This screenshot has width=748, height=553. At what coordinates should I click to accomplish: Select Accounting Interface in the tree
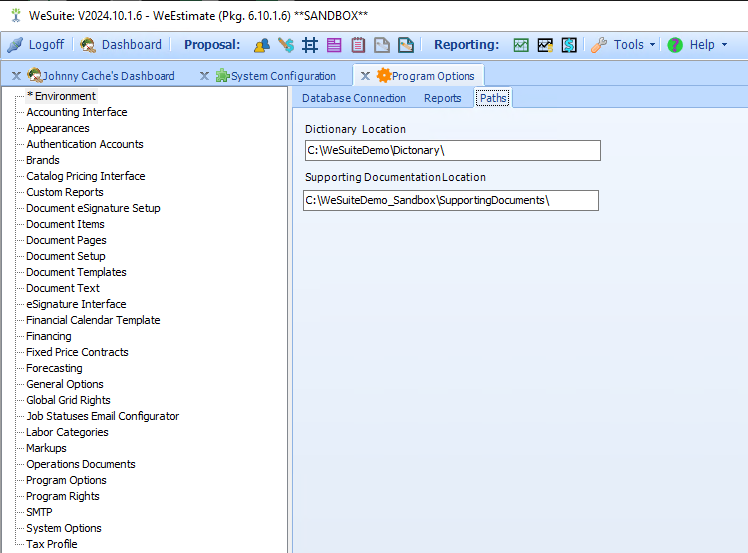tap(77, 112)
